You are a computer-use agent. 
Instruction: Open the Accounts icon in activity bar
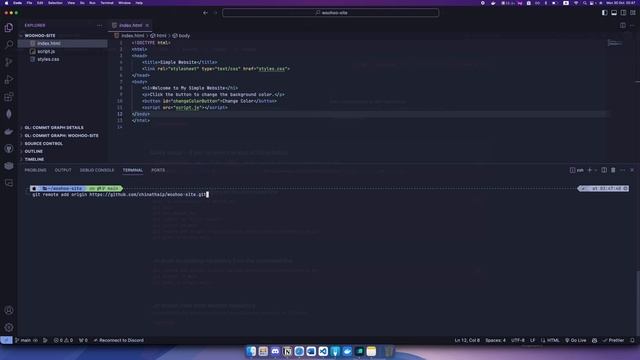[9, 310]
